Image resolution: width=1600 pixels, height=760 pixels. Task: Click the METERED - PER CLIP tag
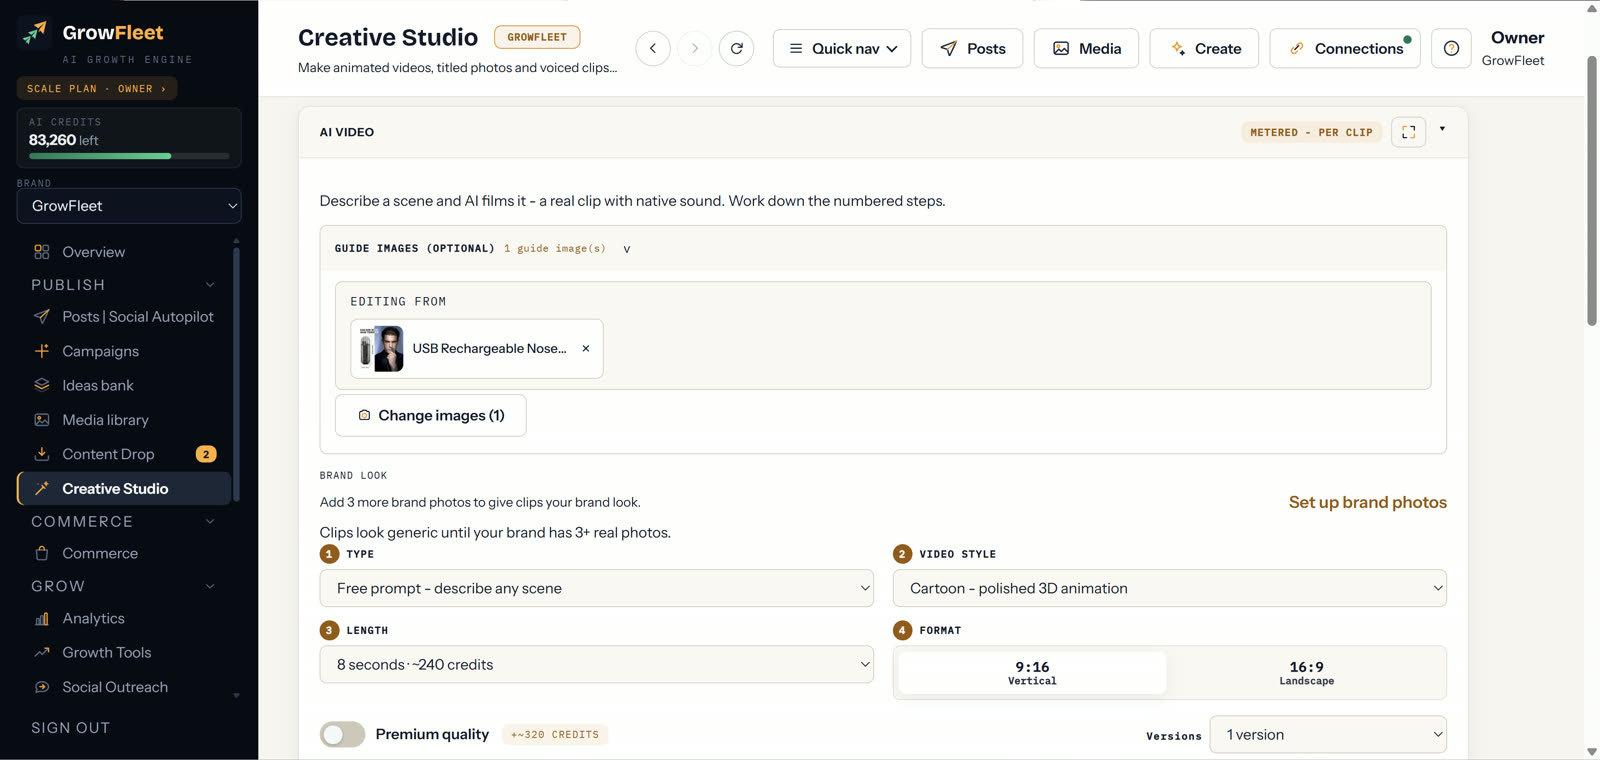point(1311,132)
